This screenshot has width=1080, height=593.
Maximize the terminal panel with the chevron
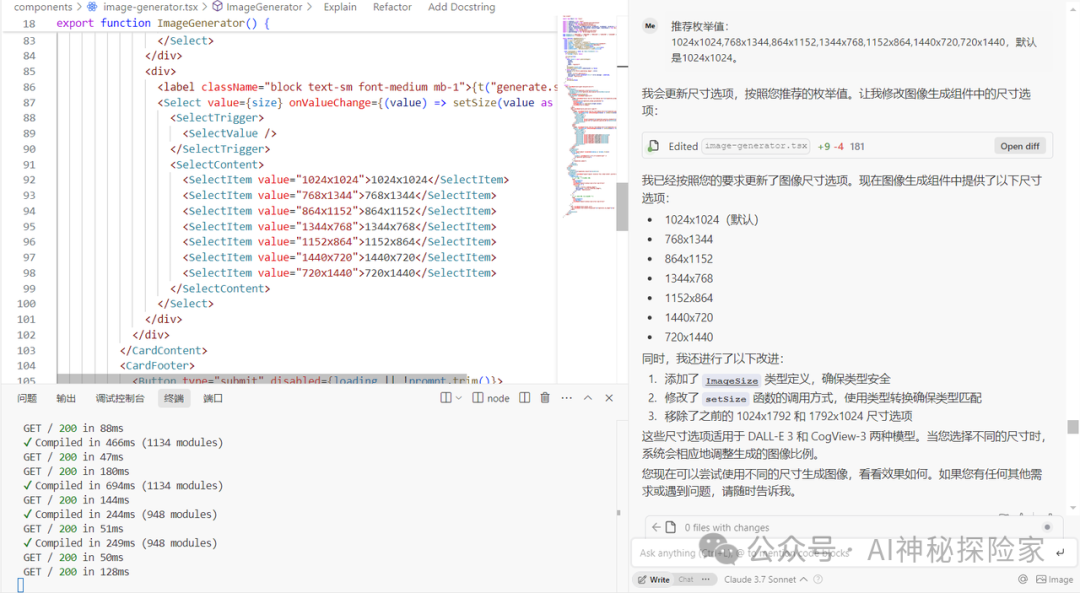pyautogui.click(x=587, y=397)
